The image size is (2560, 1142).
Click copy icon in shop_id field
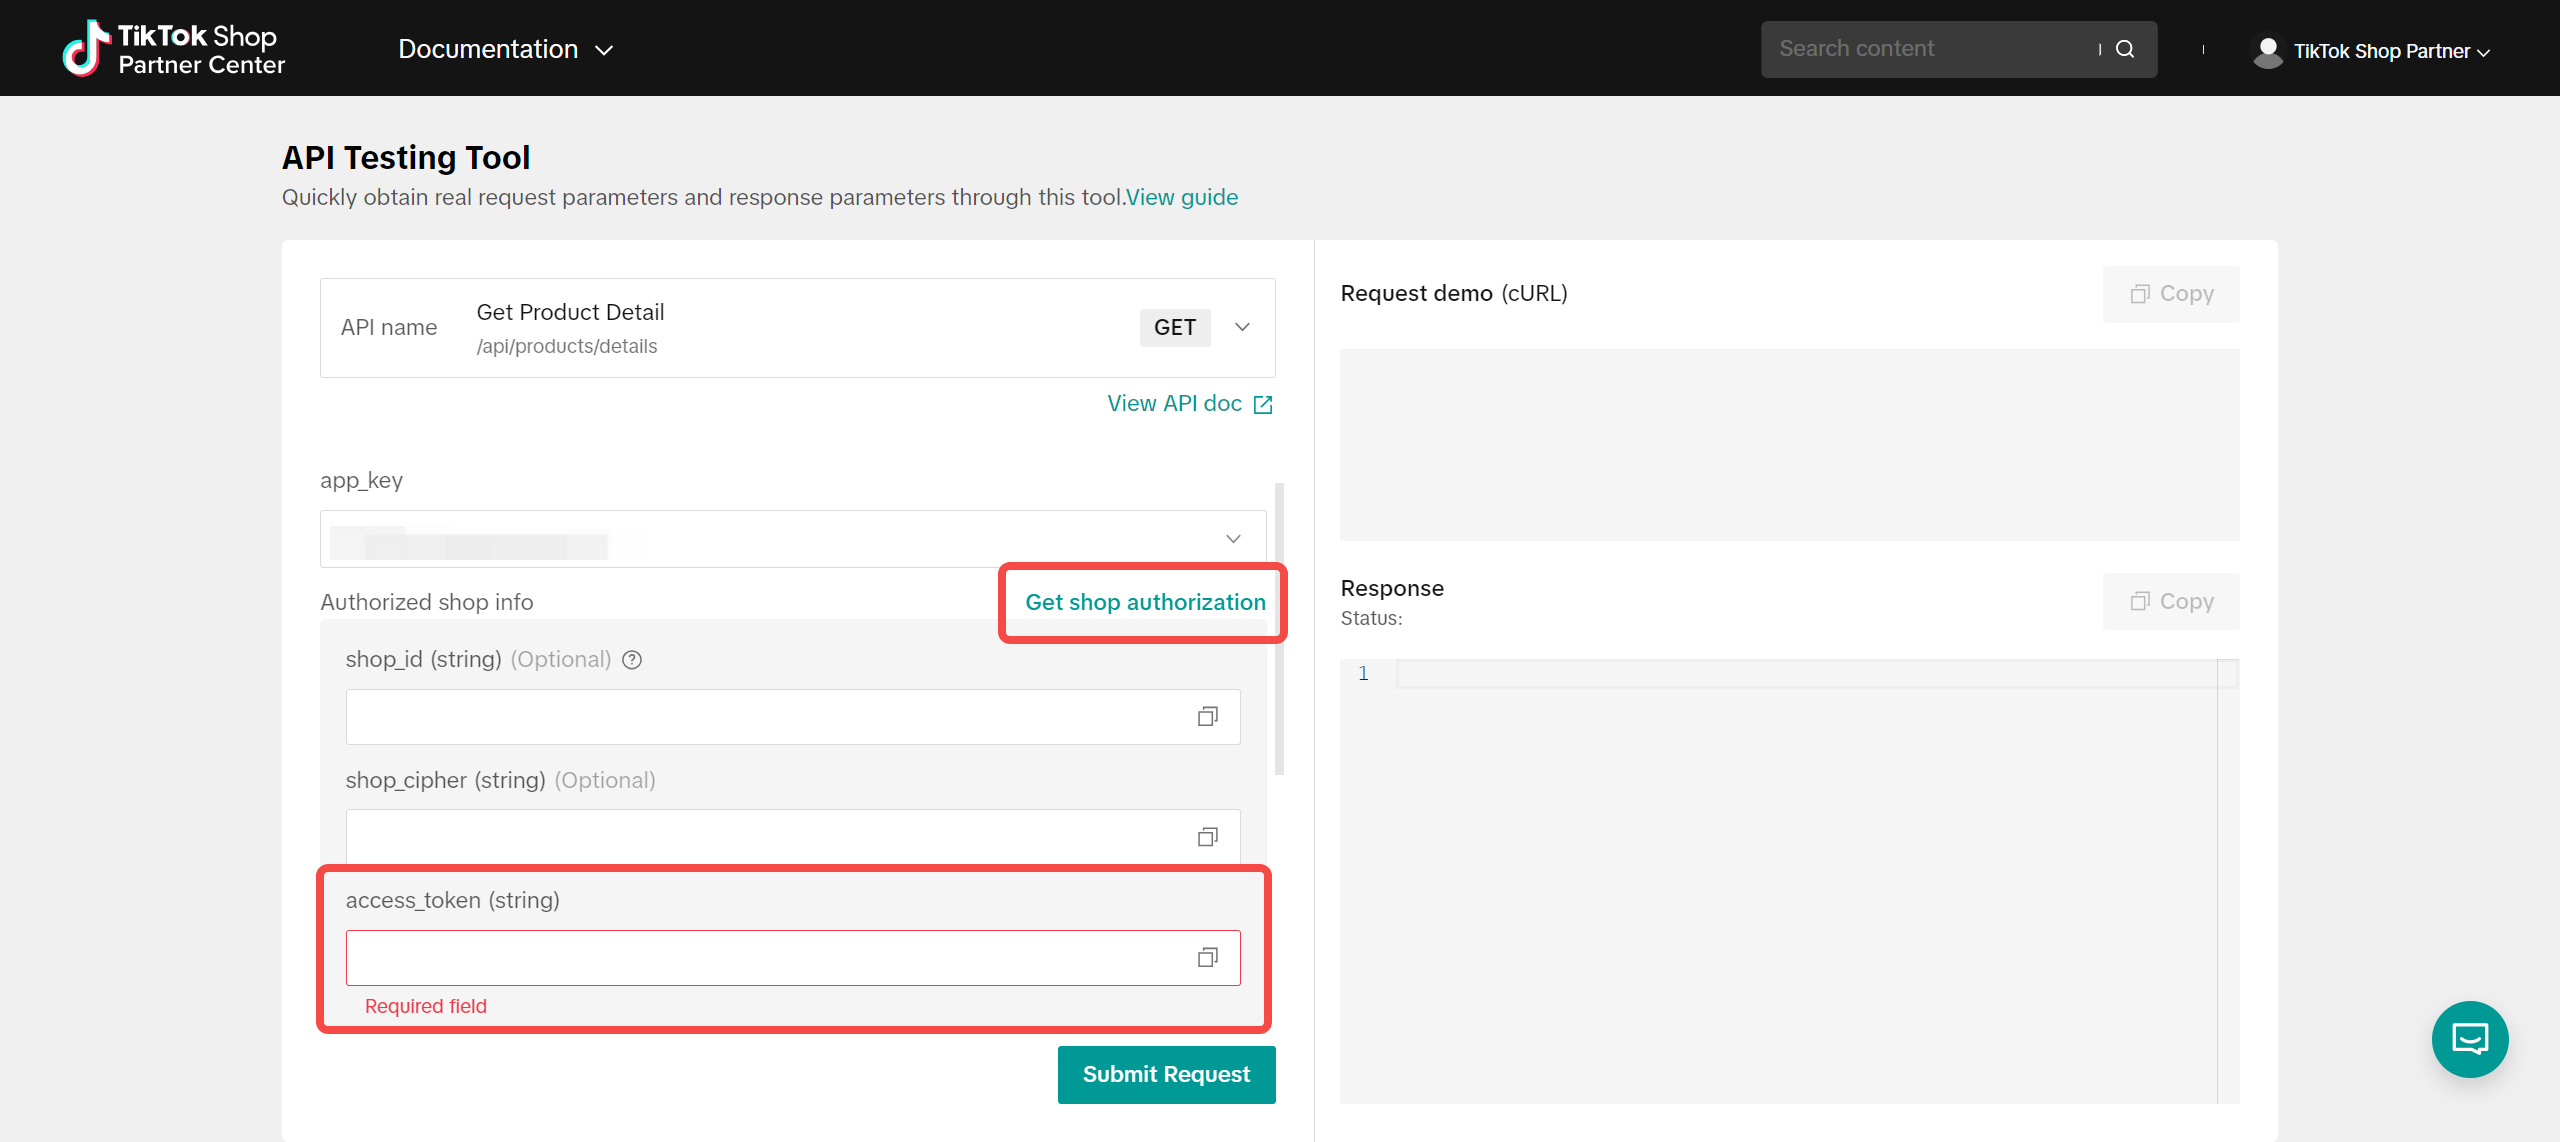1207,716
